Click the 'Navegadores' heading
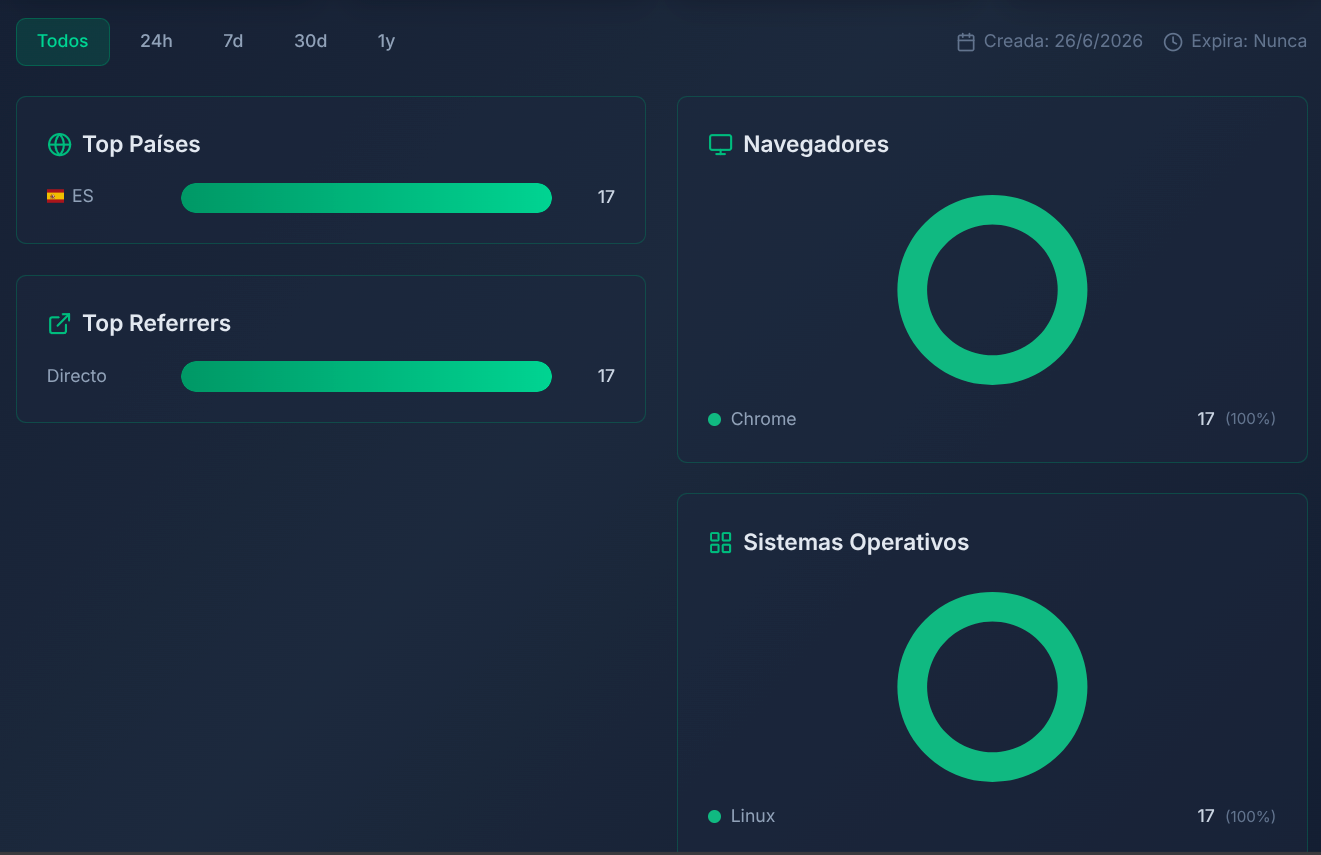The height and width of the screenshot is (855, 1321). [x=816, y=145]
